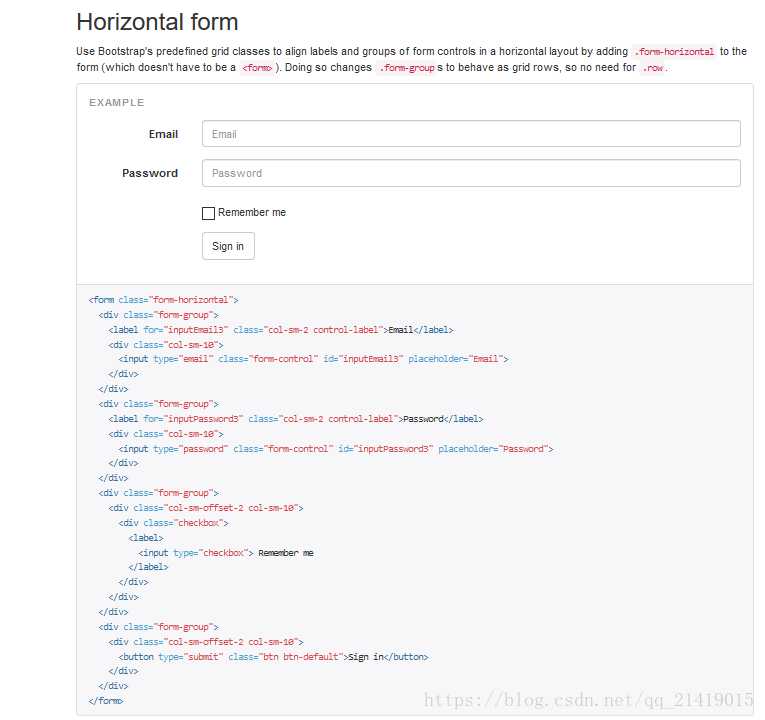Select the .form-group inline code in description
The height and width of the screenshot is (720, 765).
(x=406, y=68)
